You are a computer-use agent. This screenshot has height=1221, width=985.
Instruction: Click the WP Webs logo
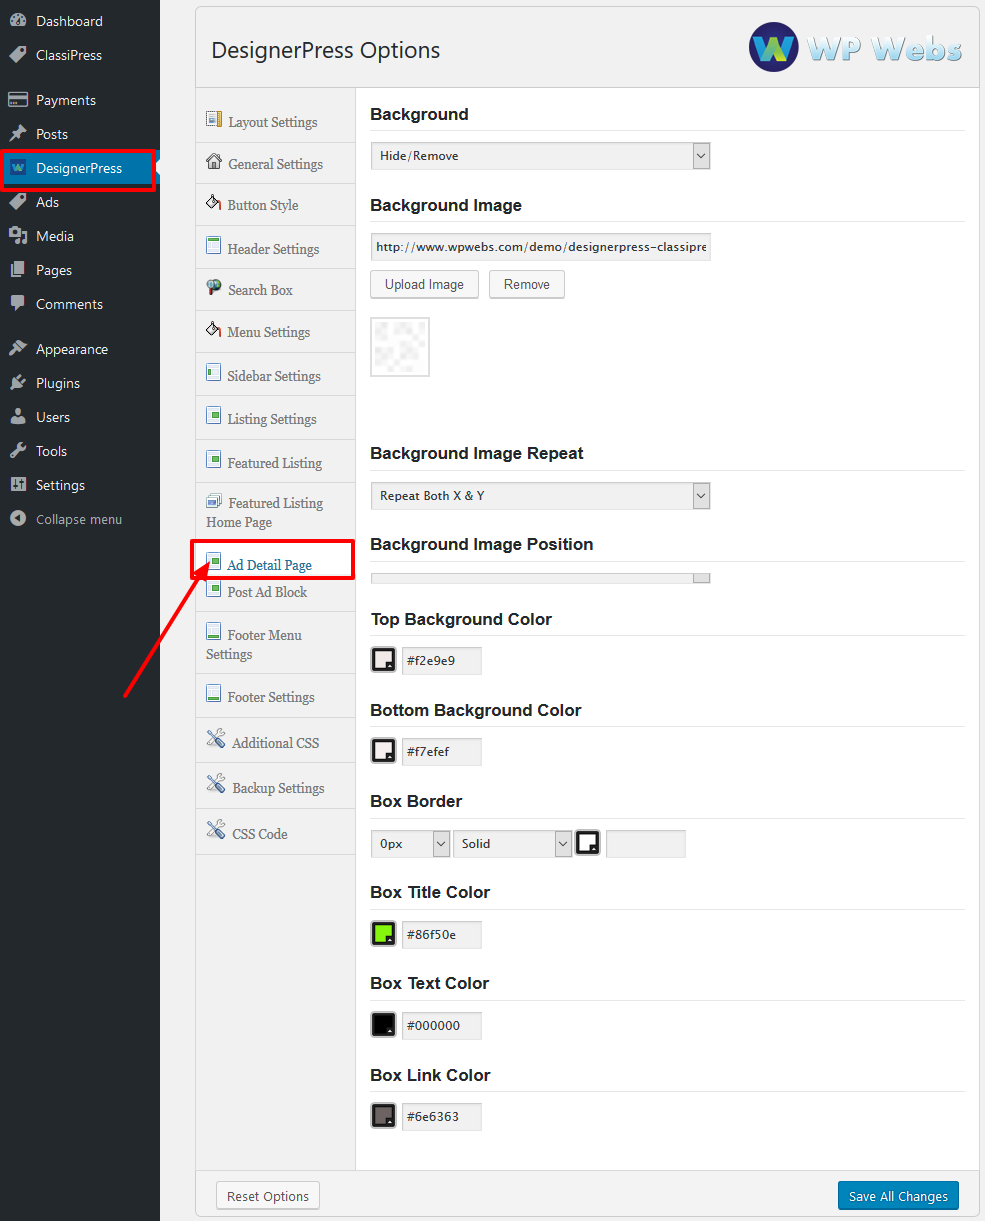[x=856, y=47]
